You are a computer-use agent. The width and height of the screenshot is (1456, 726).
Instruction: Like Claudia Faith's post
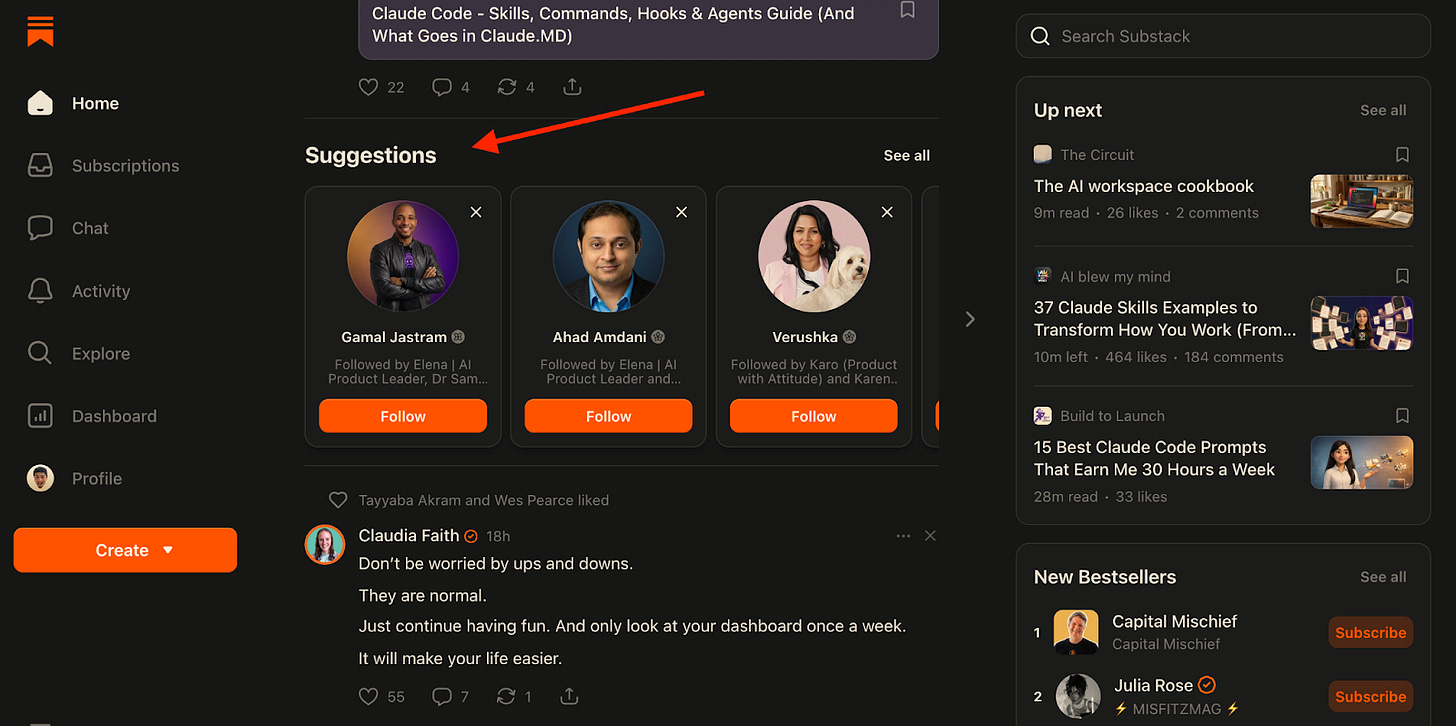369,696
